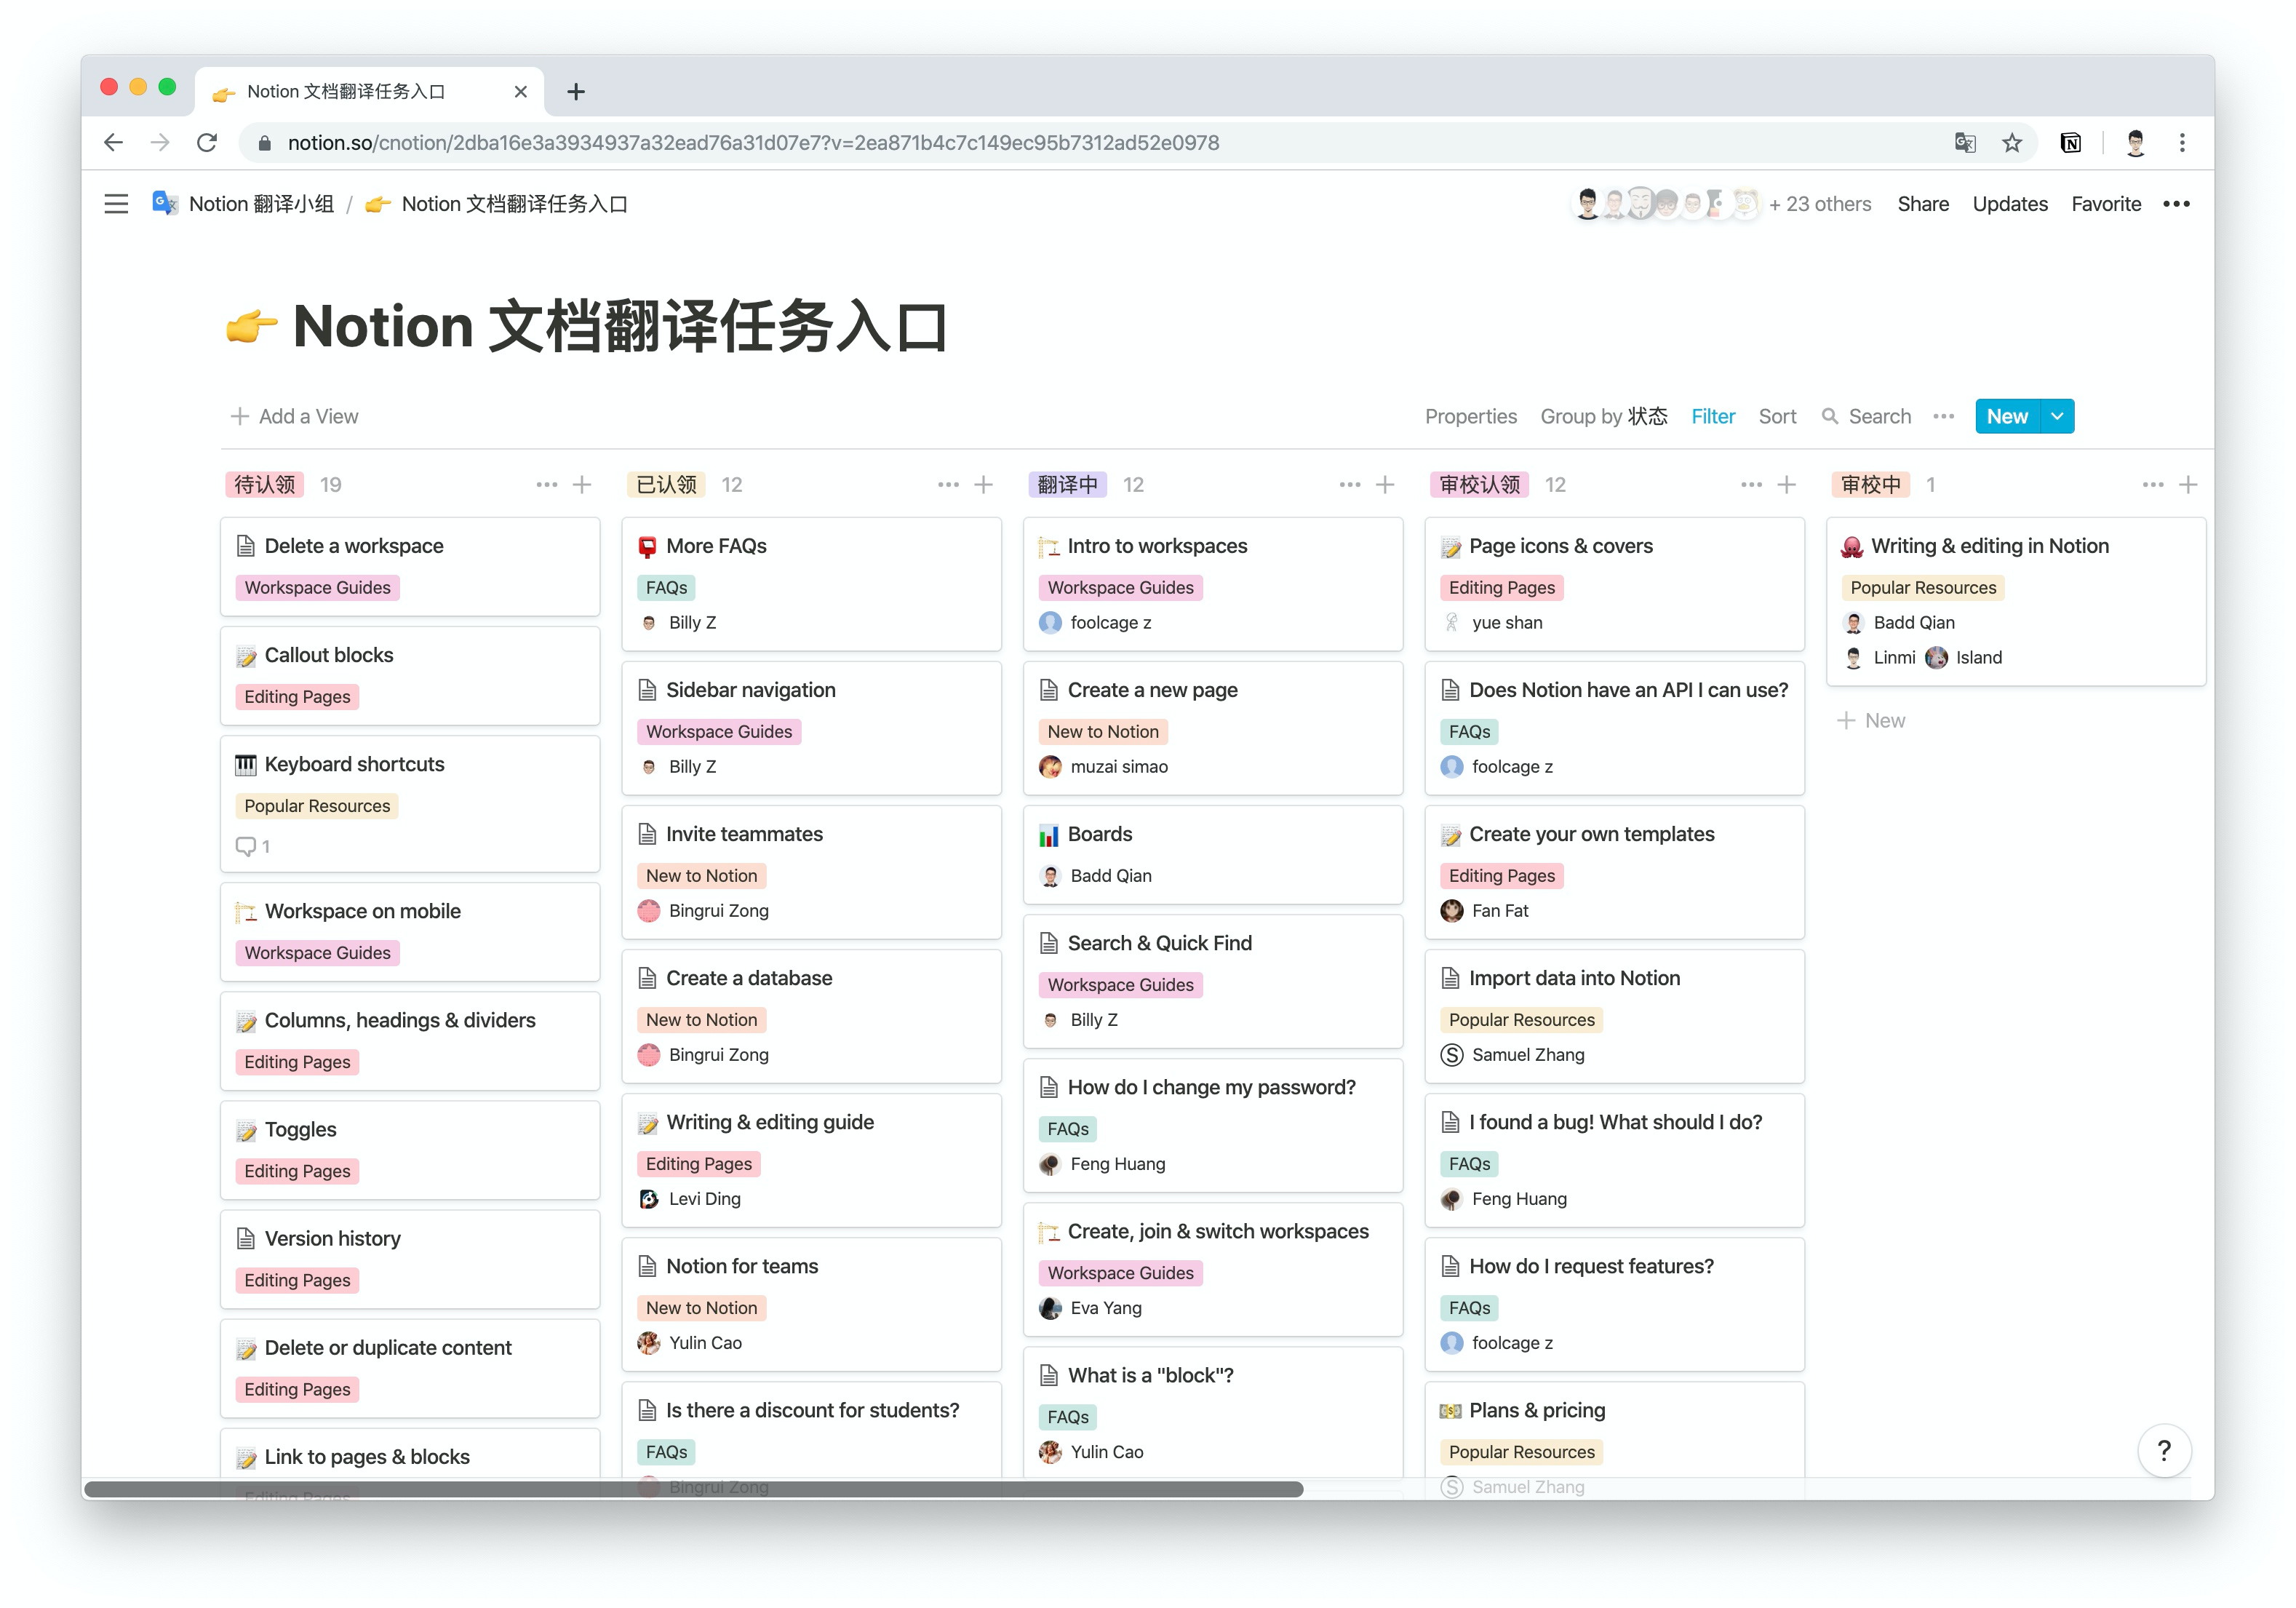Add a card to the 待认领 column
Screen dimensions: 2296x1608
click(582, 485)
